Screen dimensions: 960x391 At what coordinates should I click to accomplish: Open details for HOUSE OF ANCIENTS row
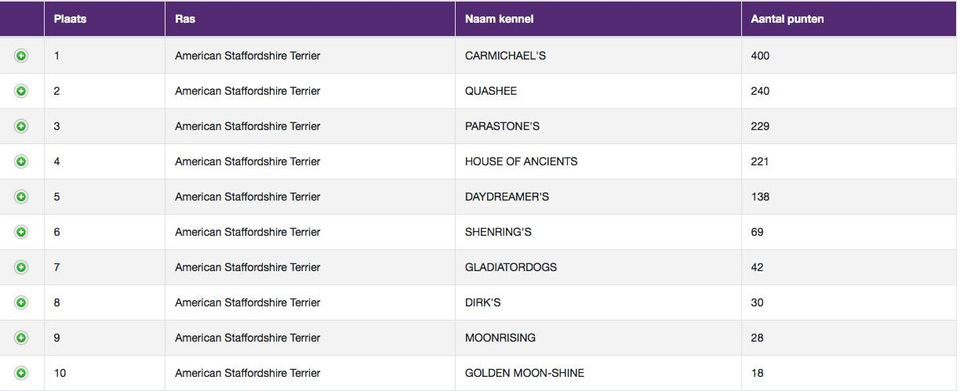pos(21,162)
